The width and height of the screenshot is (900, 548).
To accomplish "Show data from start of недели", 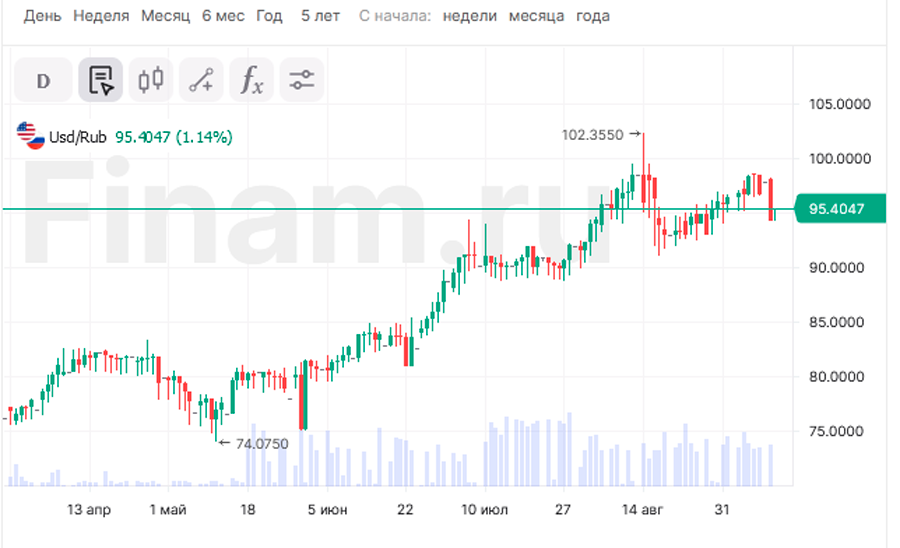I will 469,16.
